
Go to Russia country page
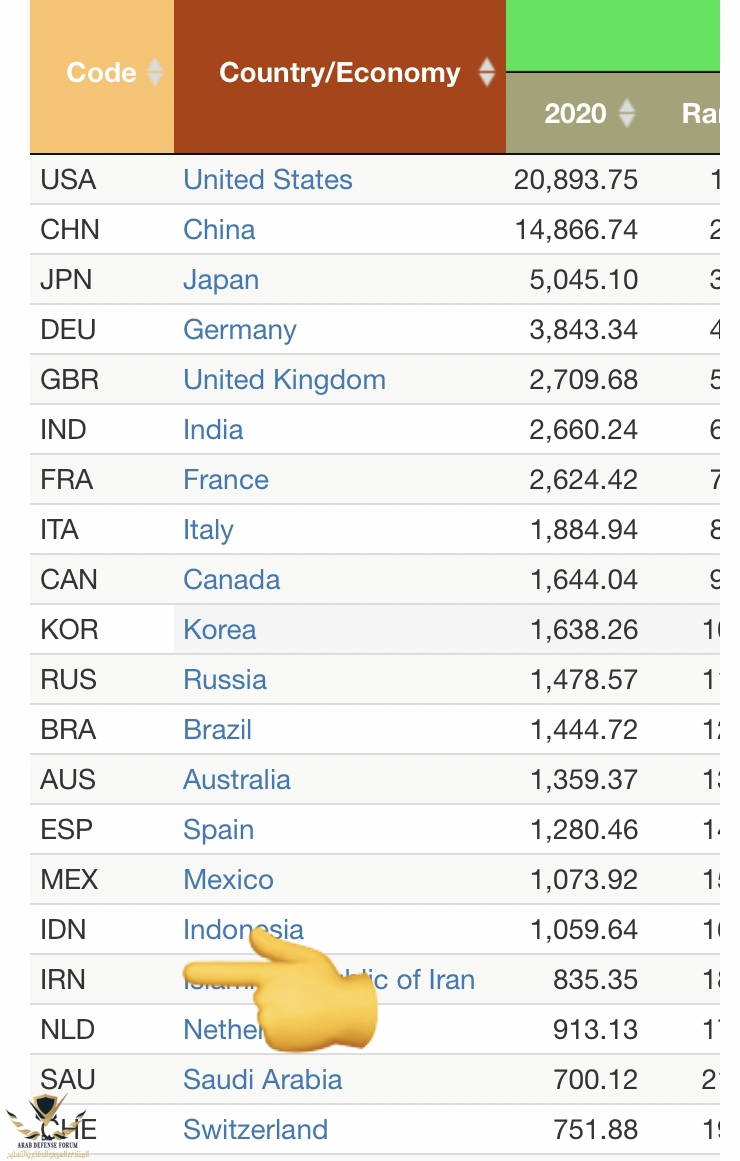(x=225, y=680)
